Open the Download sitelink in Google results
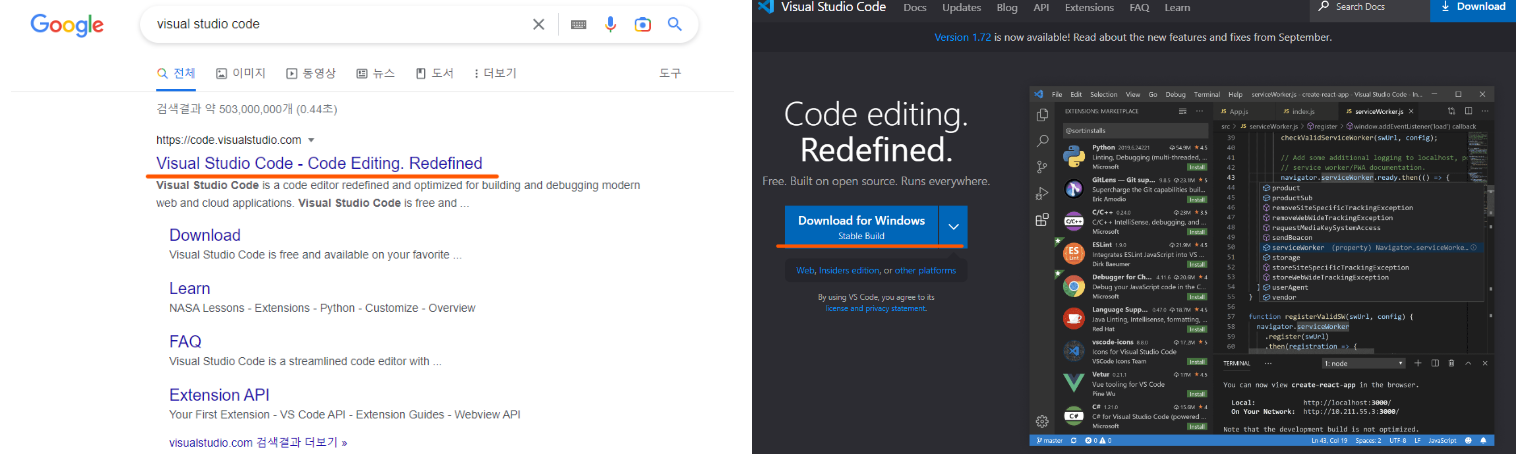Image resolution: width=1519 pixels, height=456 pixels. pos(205,235)
